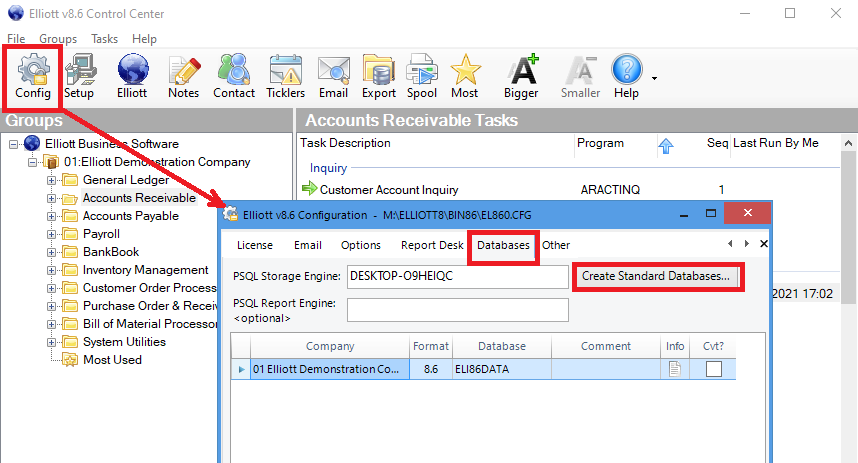Open the Config toolbar icon
The height and width of the screenshot is (463, 858).
33,77
